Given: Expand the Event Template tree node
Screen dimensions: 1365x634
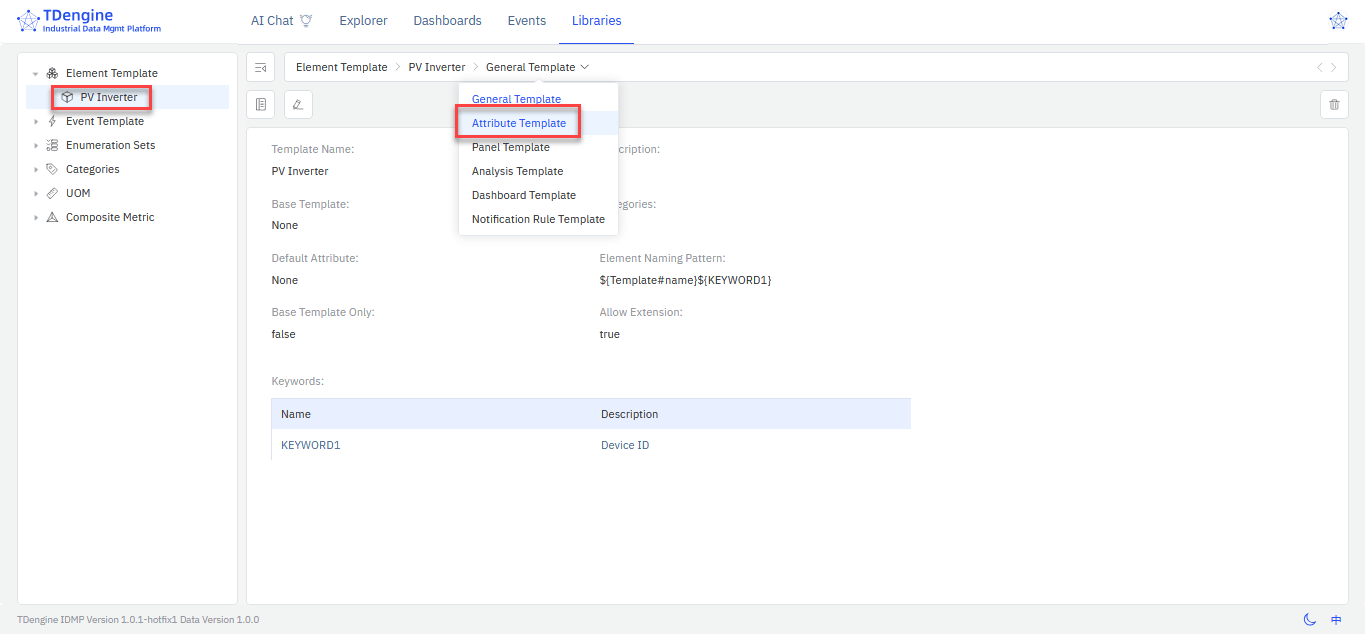Looking at the screenshot, I should click(x=36, y=122).
